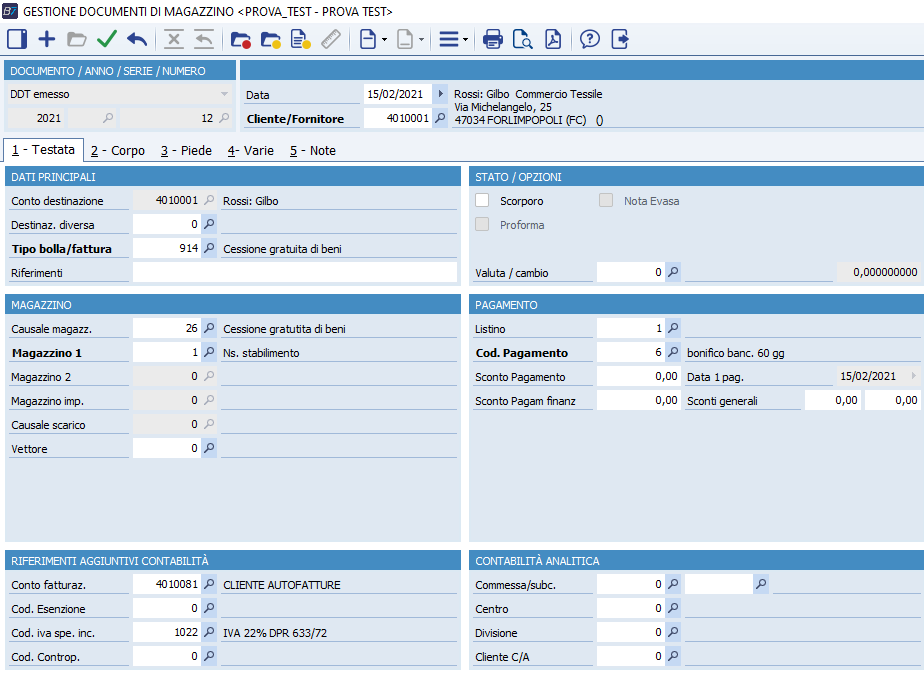The width and height of the screenshot is (924, 674).
Task: Select the 5 - Note tab
Action: pyautogui.click(x=312, y=150)
